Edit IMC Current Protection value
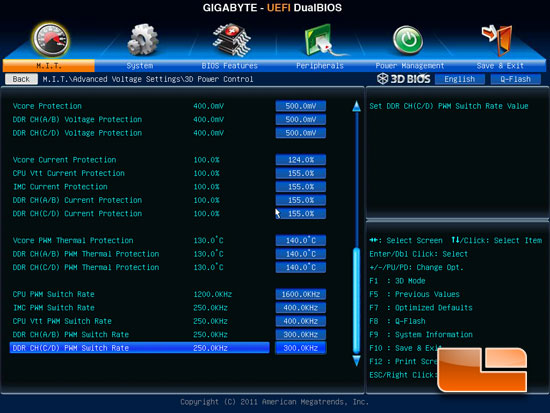 click(x=301, y=187)
